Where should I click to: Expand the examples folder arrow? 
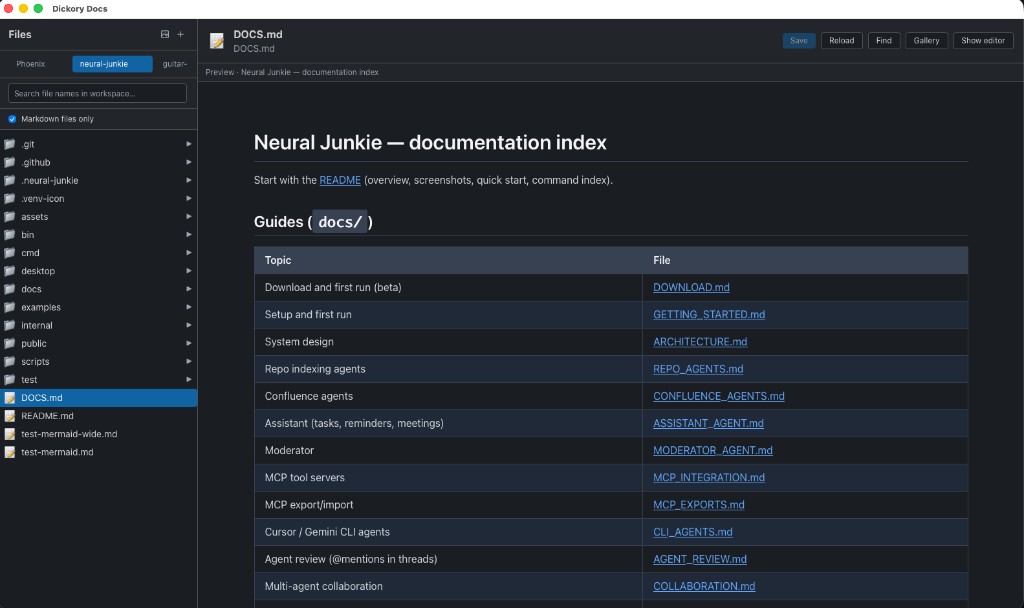pos(189,308)
